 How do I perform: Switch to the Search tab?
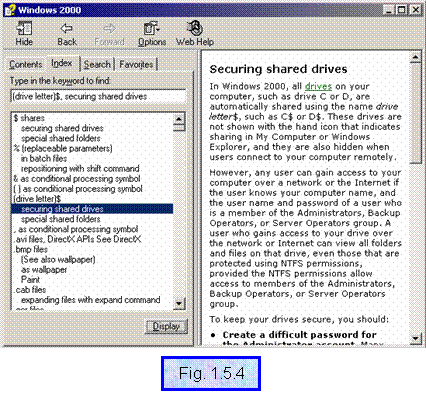point(97,64)
